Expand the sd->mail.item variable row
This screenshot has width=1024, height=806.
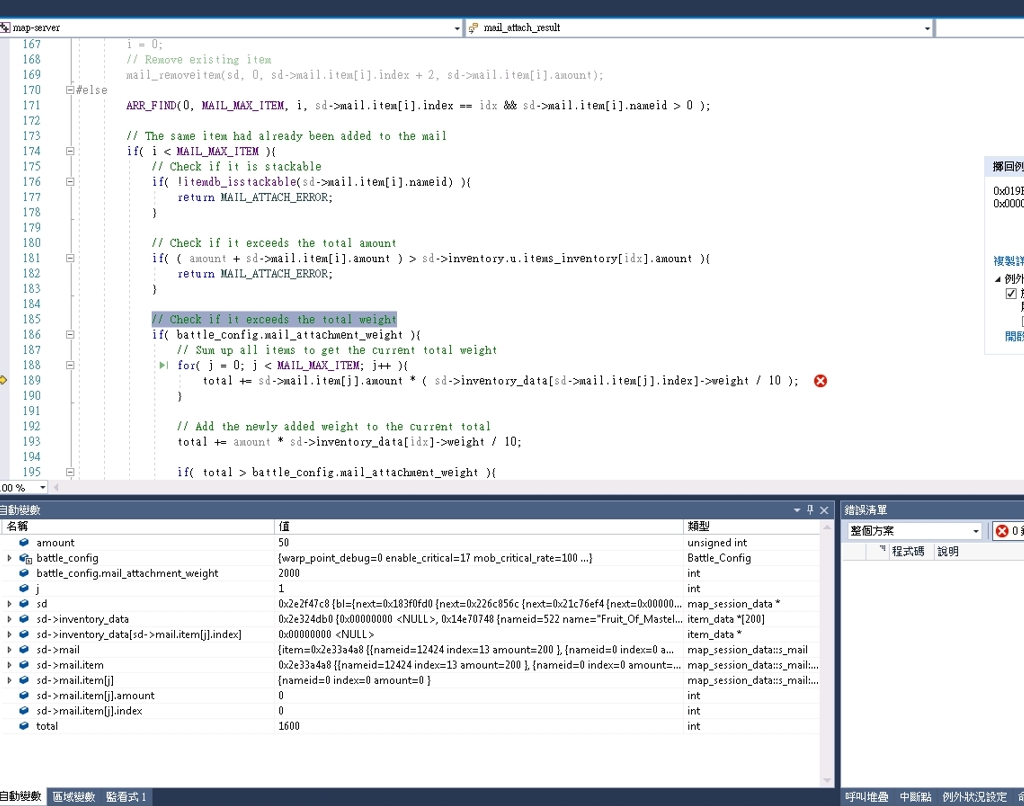[x=9, y=665]
